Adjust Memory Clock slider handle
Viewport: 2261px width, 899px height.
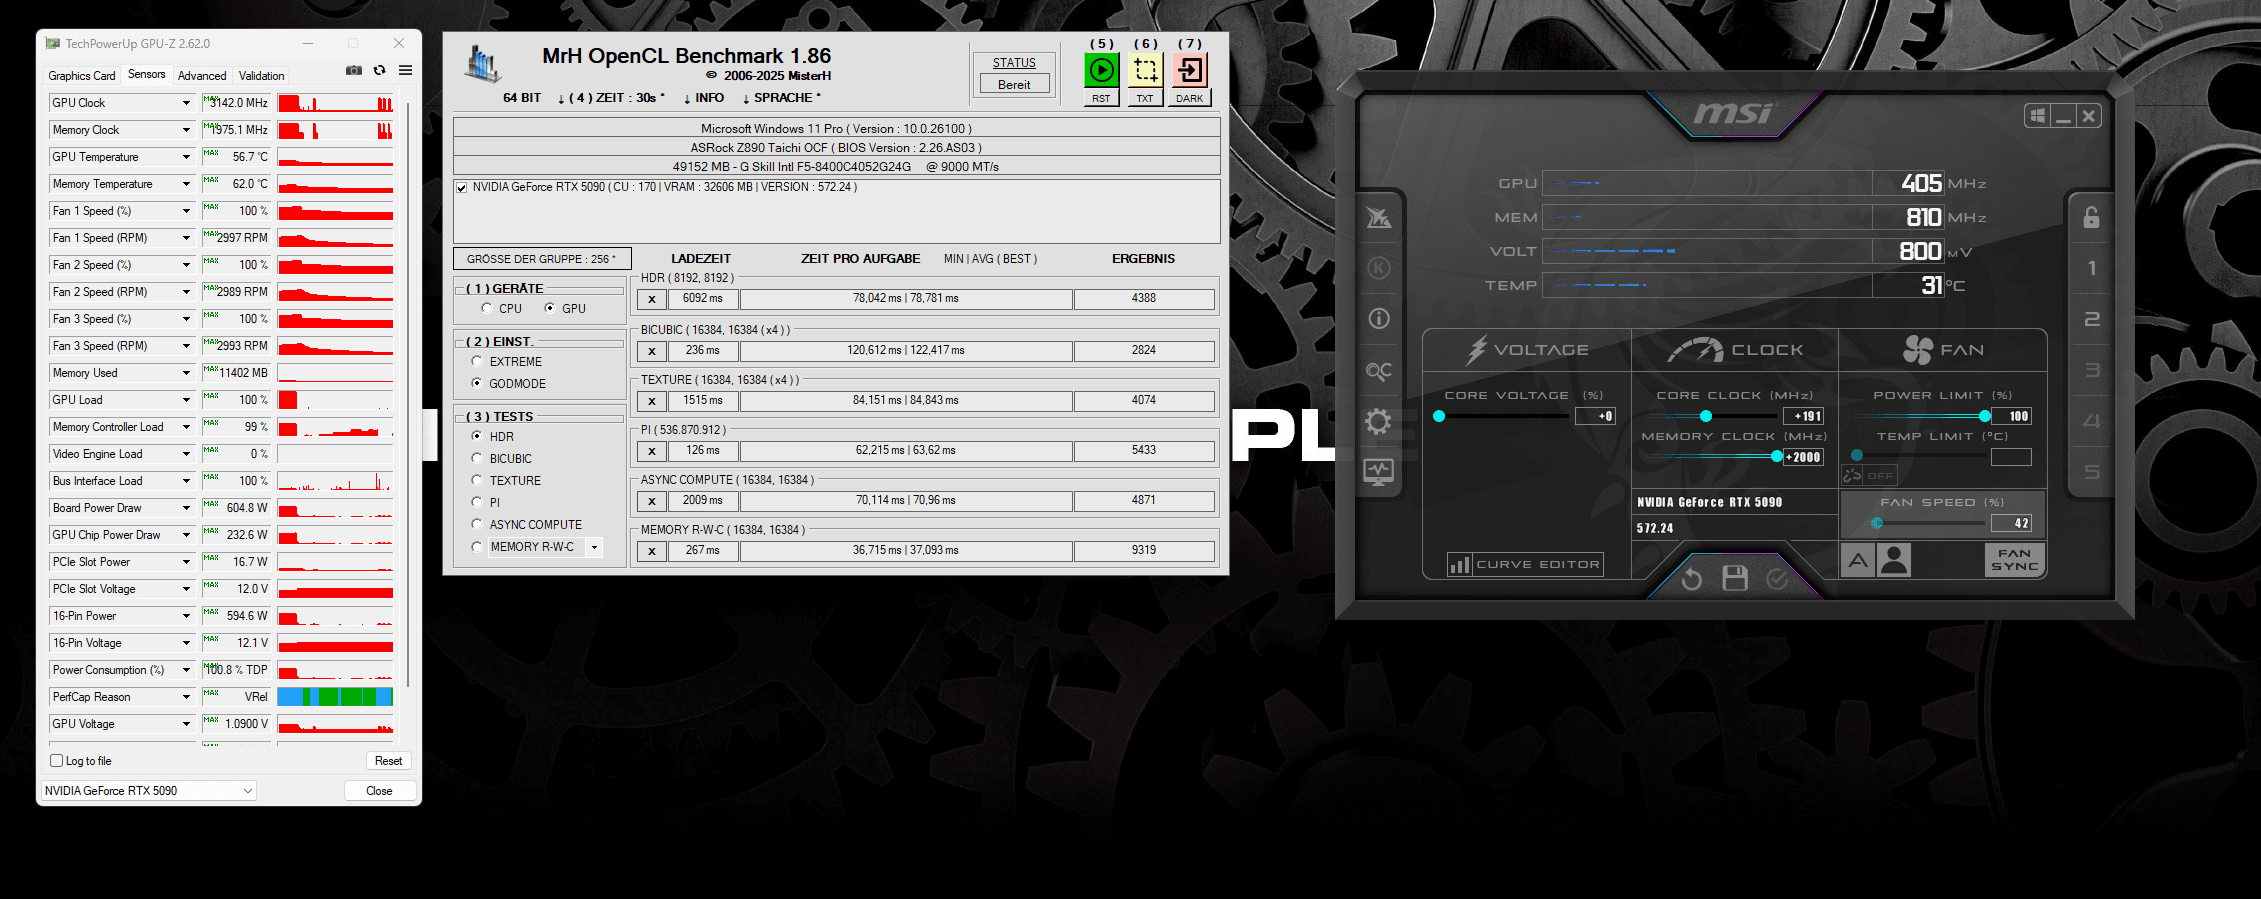1777,457
